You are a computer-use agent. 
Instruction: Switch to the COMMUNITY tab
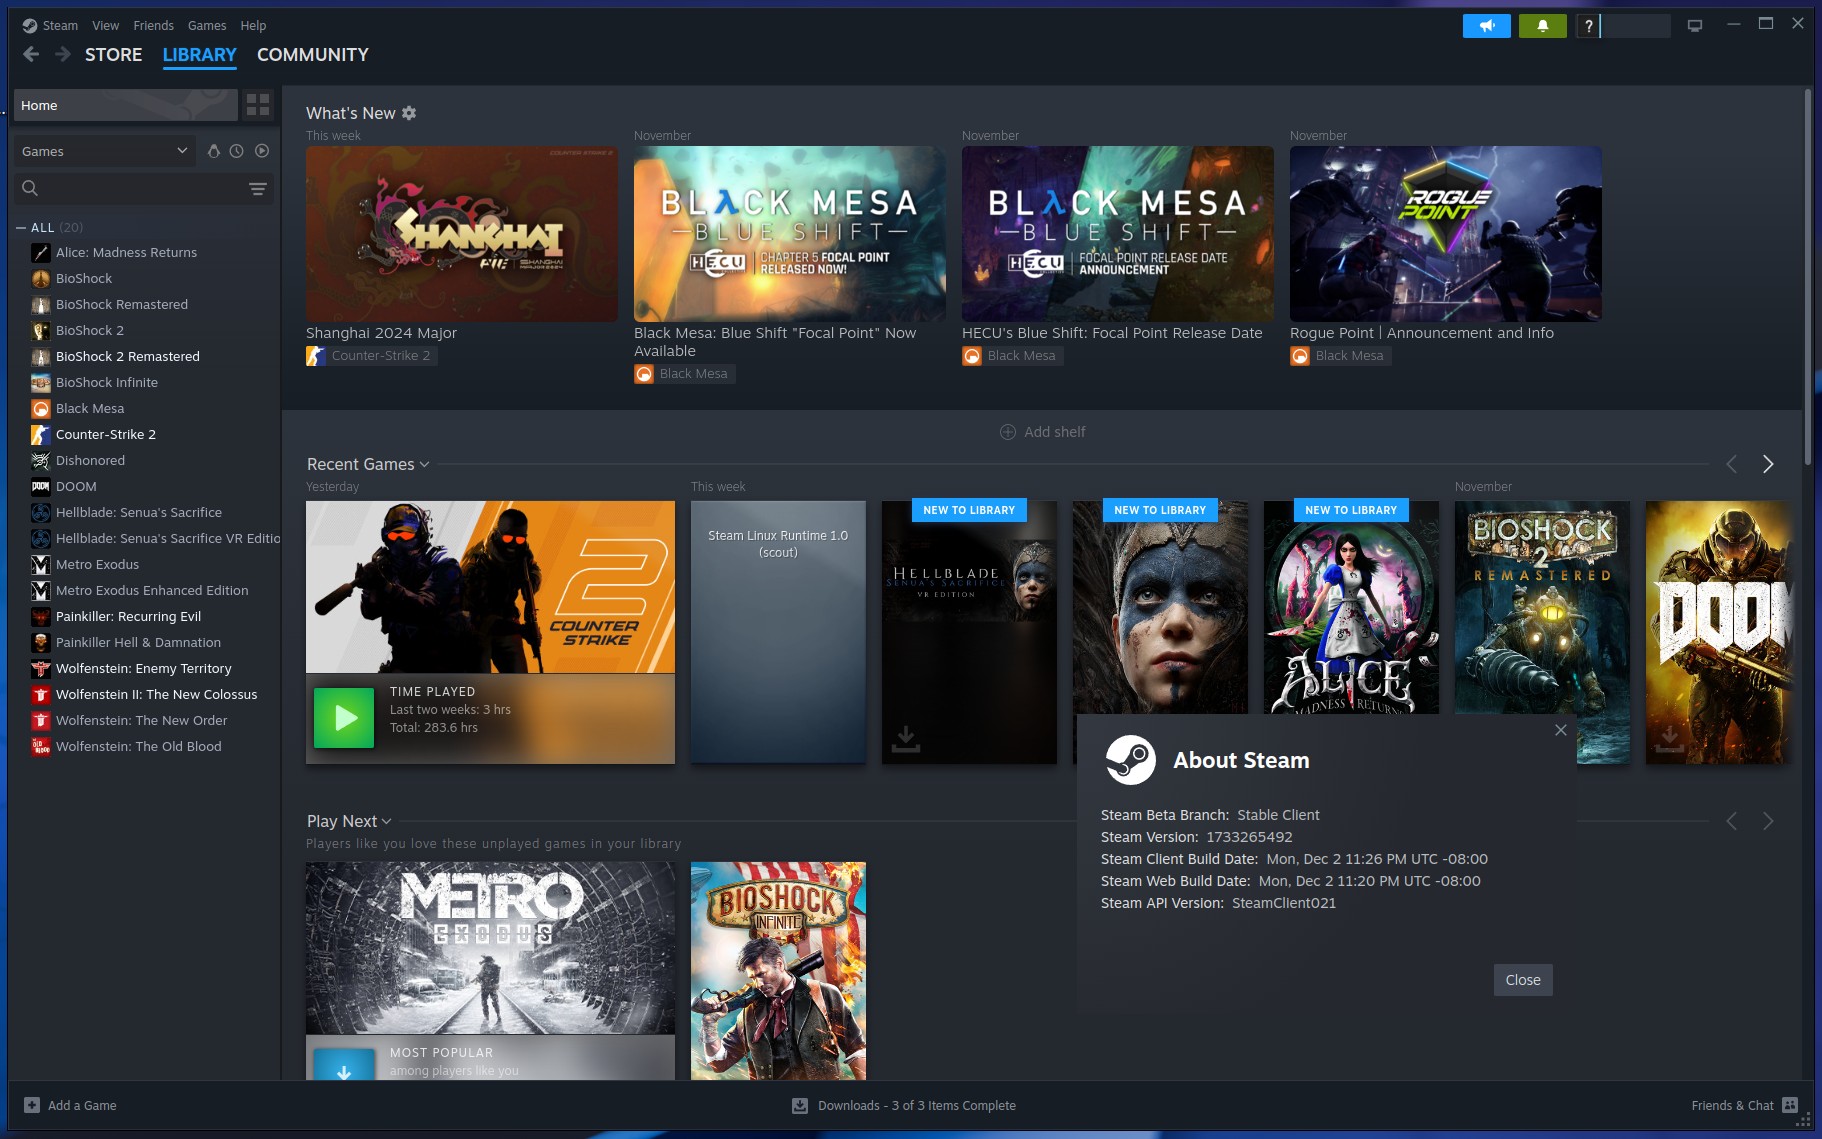(x=313, y=55)
